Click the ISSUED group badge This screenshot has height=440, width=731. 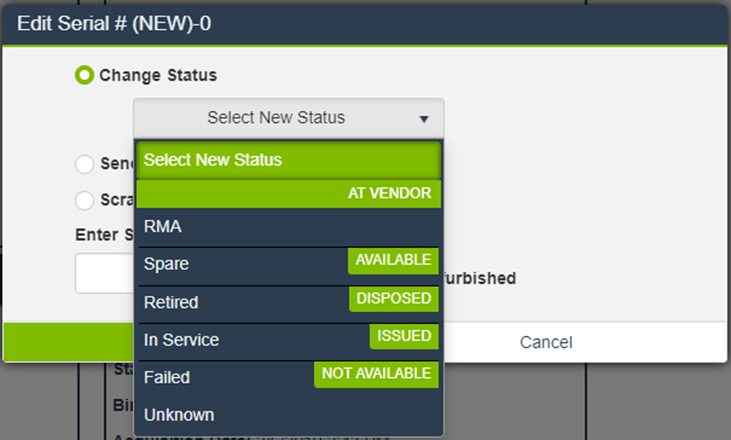pos(404,336)
